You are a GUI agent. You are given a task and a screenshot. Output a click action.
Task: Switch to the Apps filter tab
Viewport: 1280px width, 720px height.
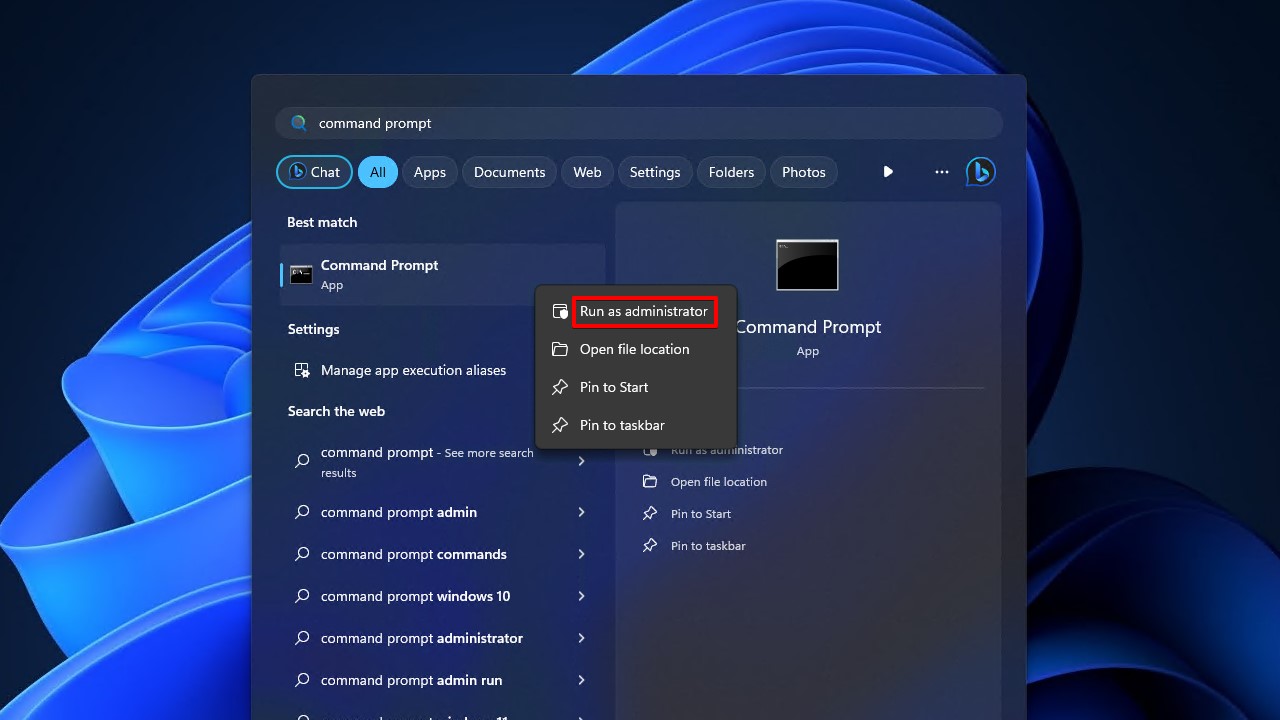(429, 172)
